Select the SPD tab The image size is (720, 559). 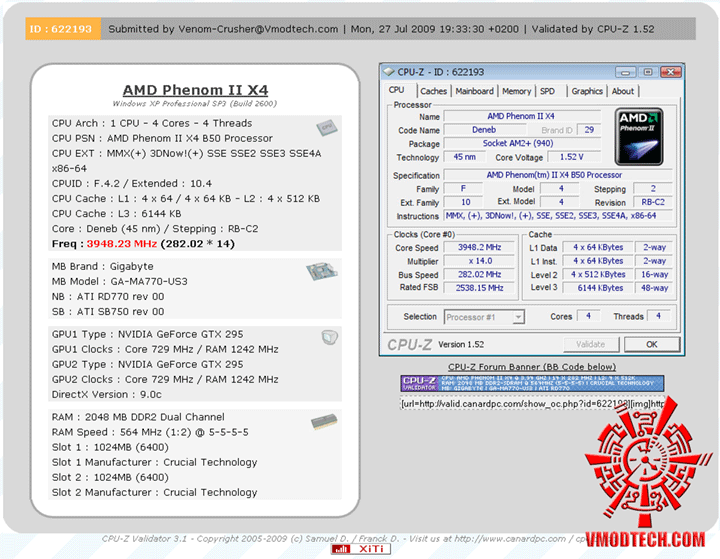(x=547, y=91)
